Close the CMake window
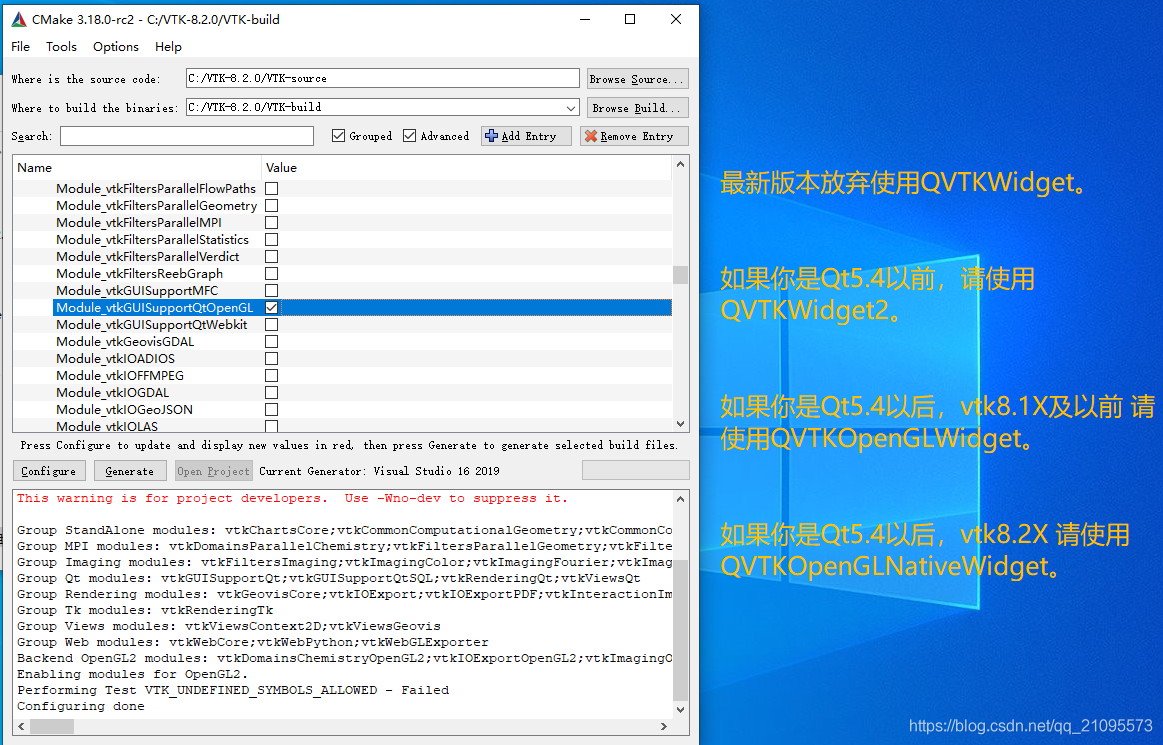The height and width of the screenshot is (745, 1163). point(676,19)
